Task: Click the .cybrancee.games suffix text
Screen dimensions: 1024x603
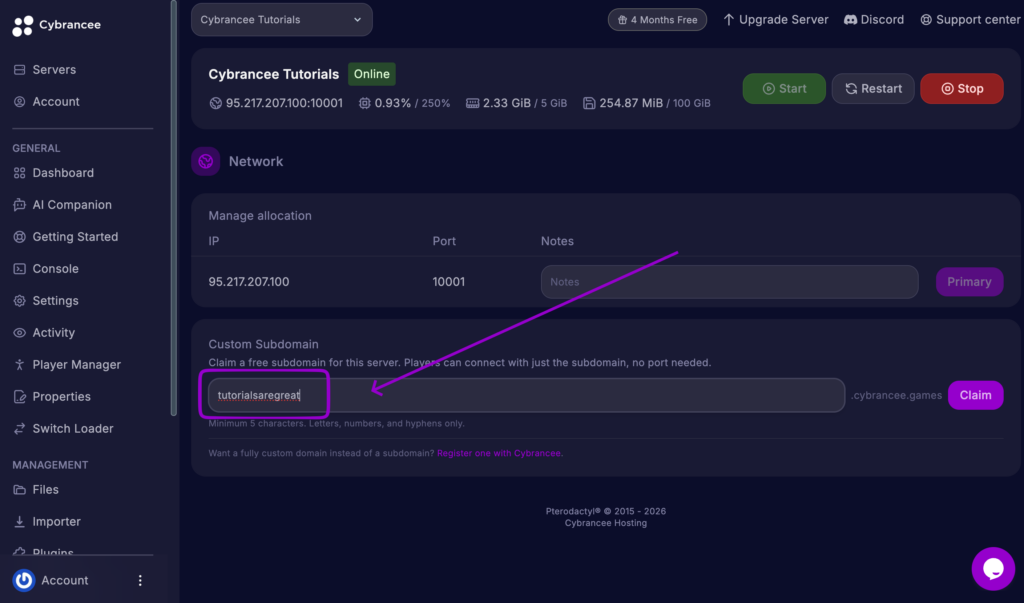Action: tap(896, 395)
